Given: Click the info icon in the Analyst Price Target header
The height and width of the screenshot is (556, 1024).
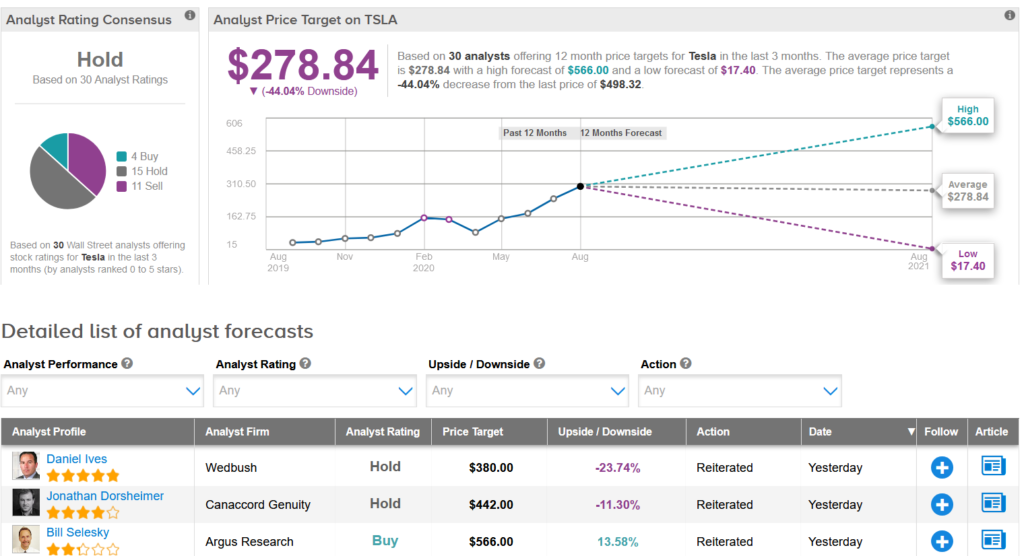Looking at the screenshot, I should click(x=1011, y=16).
